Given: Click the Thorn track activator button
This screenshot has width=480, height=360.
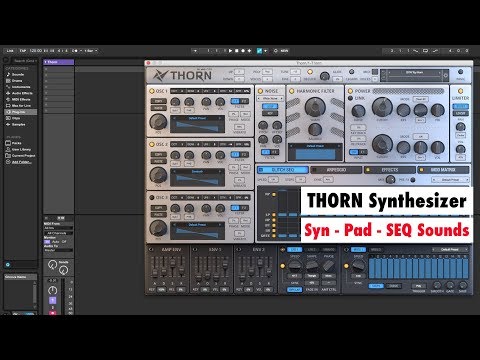Looking at the screenshot, I should pos(52,301).
